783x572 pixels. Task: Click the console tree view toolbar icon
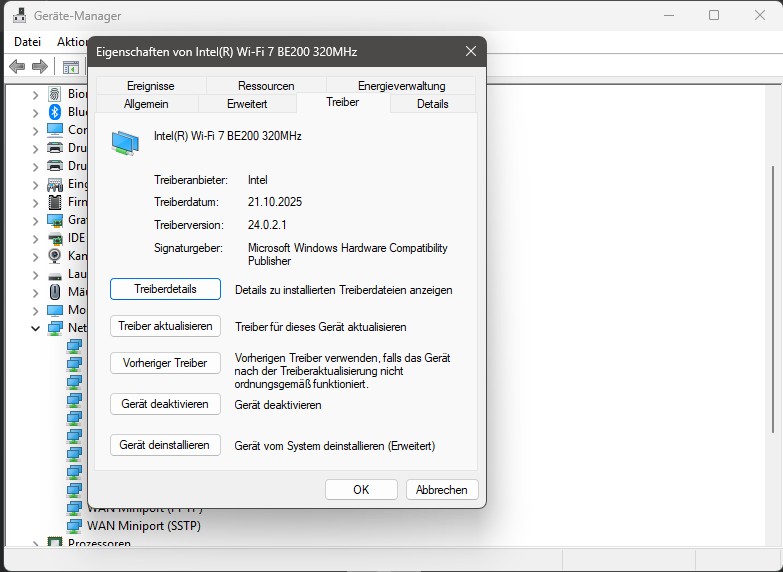[x=70, y=66]
